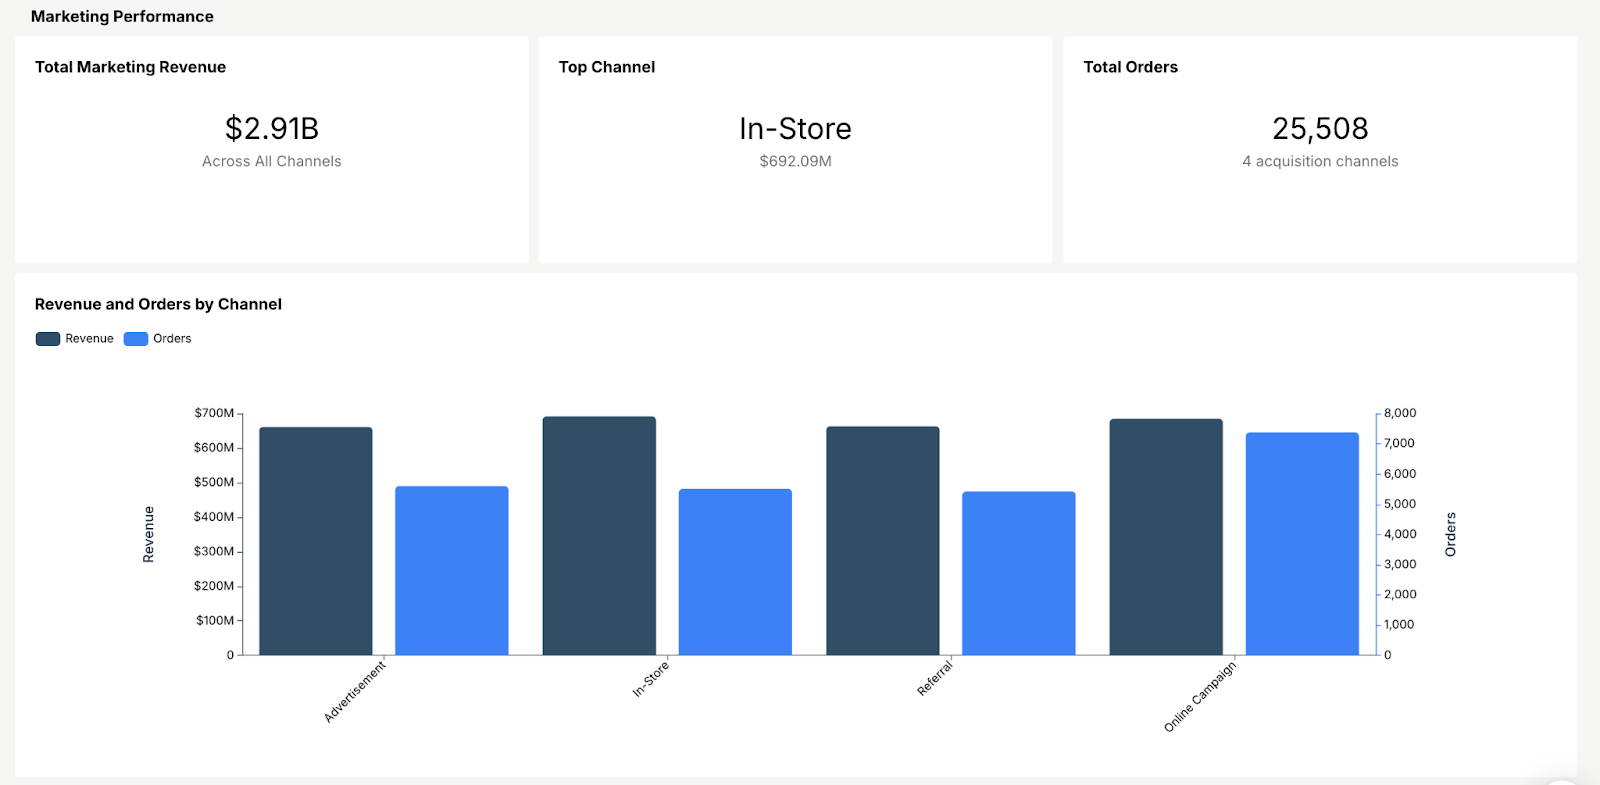Select the Referral revenue bar
The height and width of the screenshot is (785, 1600).
[x=883, y=541]
